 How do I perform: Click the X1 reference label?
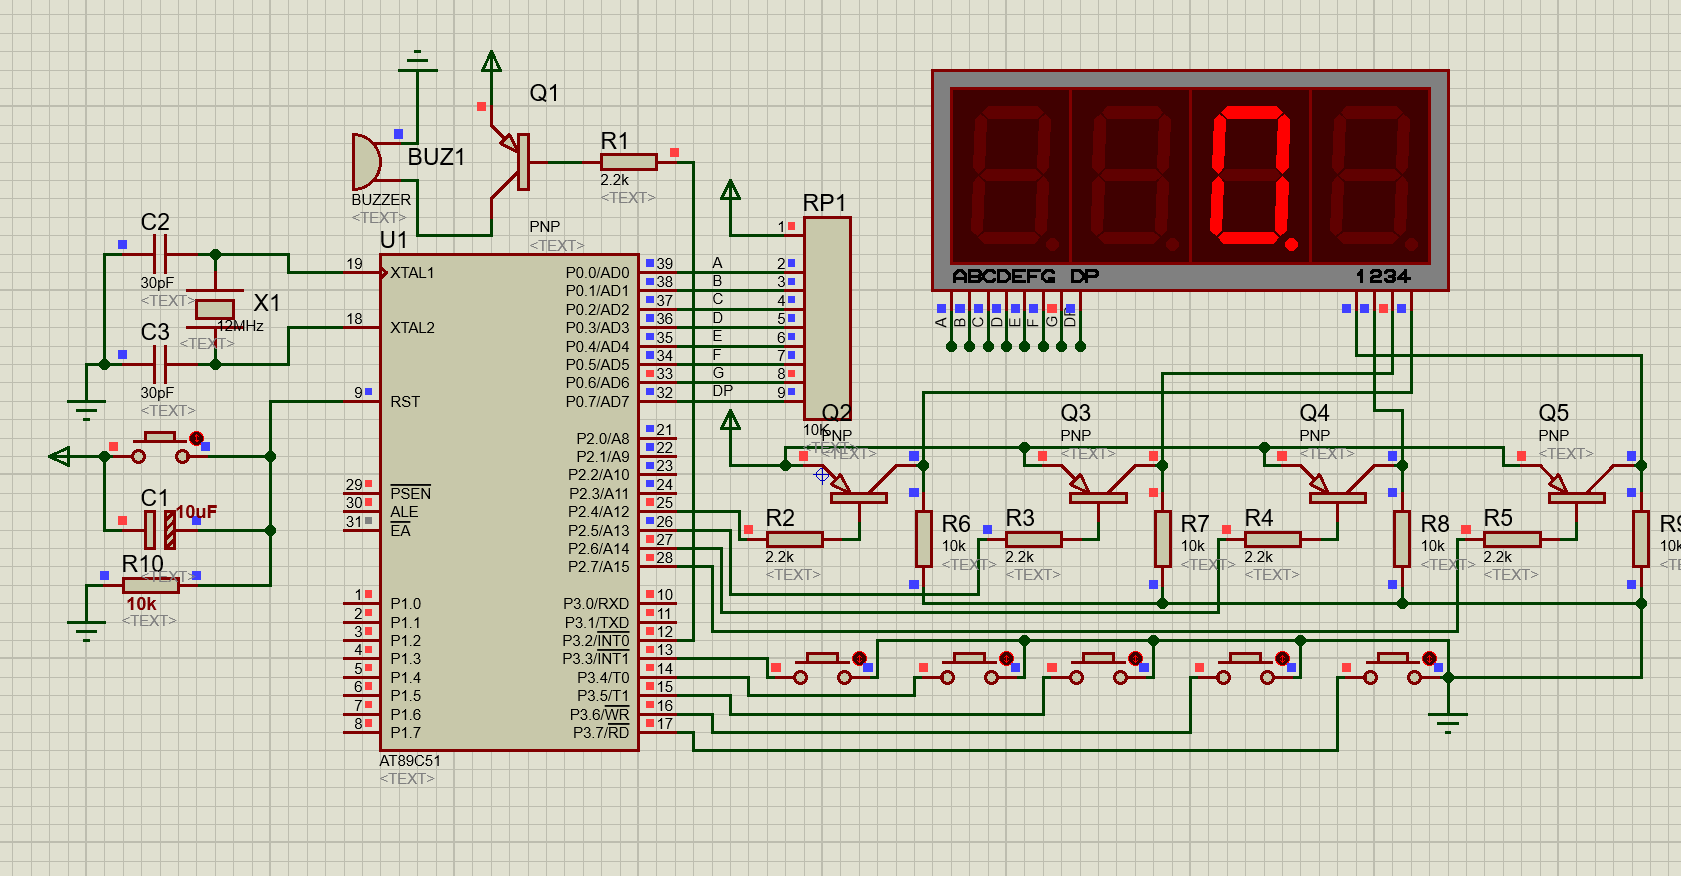(x=267, y=302)
